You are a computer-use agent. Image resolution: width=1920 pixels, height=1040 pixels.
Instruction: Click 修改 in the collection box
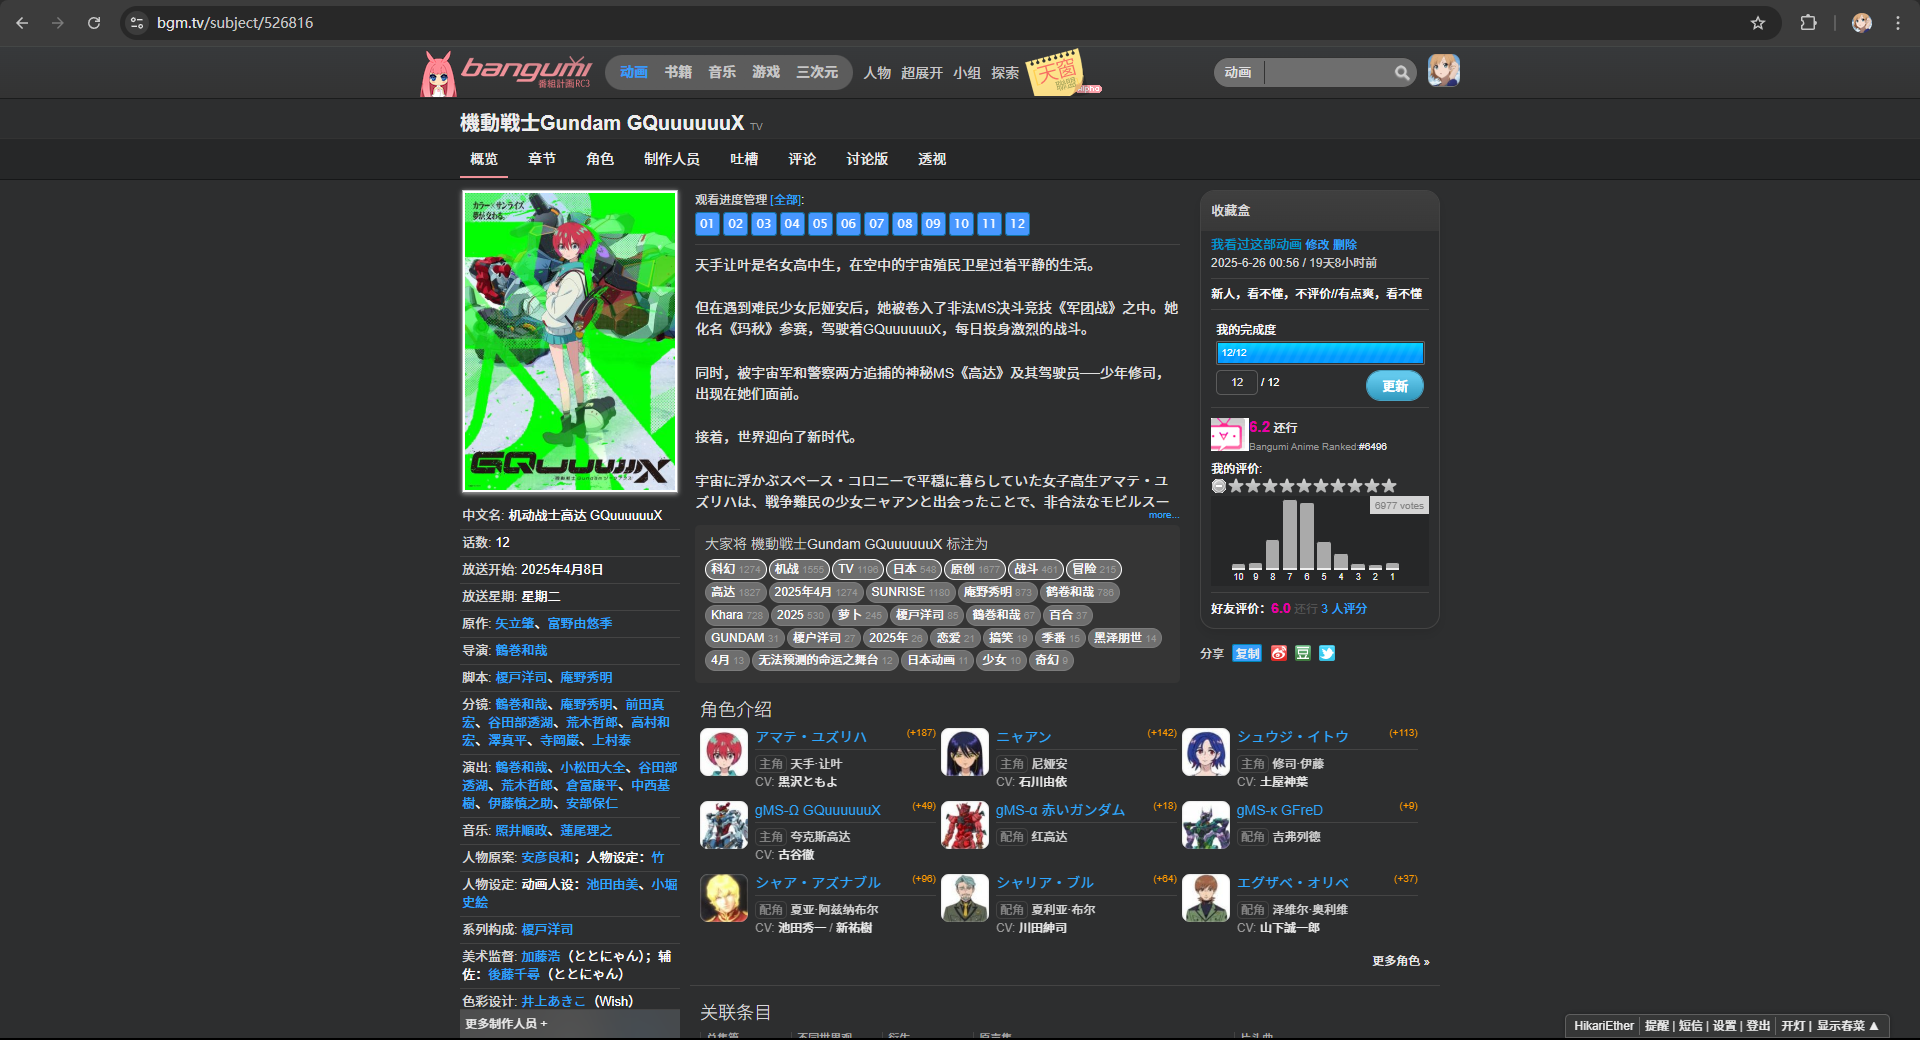[x=1317, y=244]
